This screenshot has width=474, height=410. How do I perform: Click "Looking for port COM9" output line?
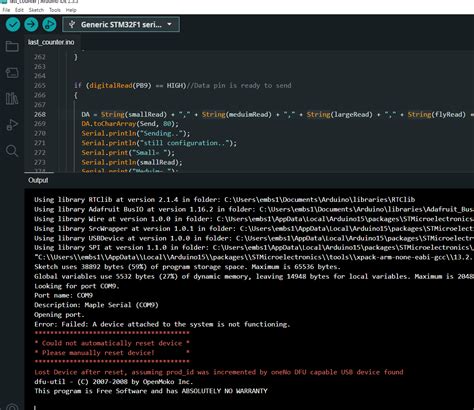pyautogui.click(x=77, y=286)
